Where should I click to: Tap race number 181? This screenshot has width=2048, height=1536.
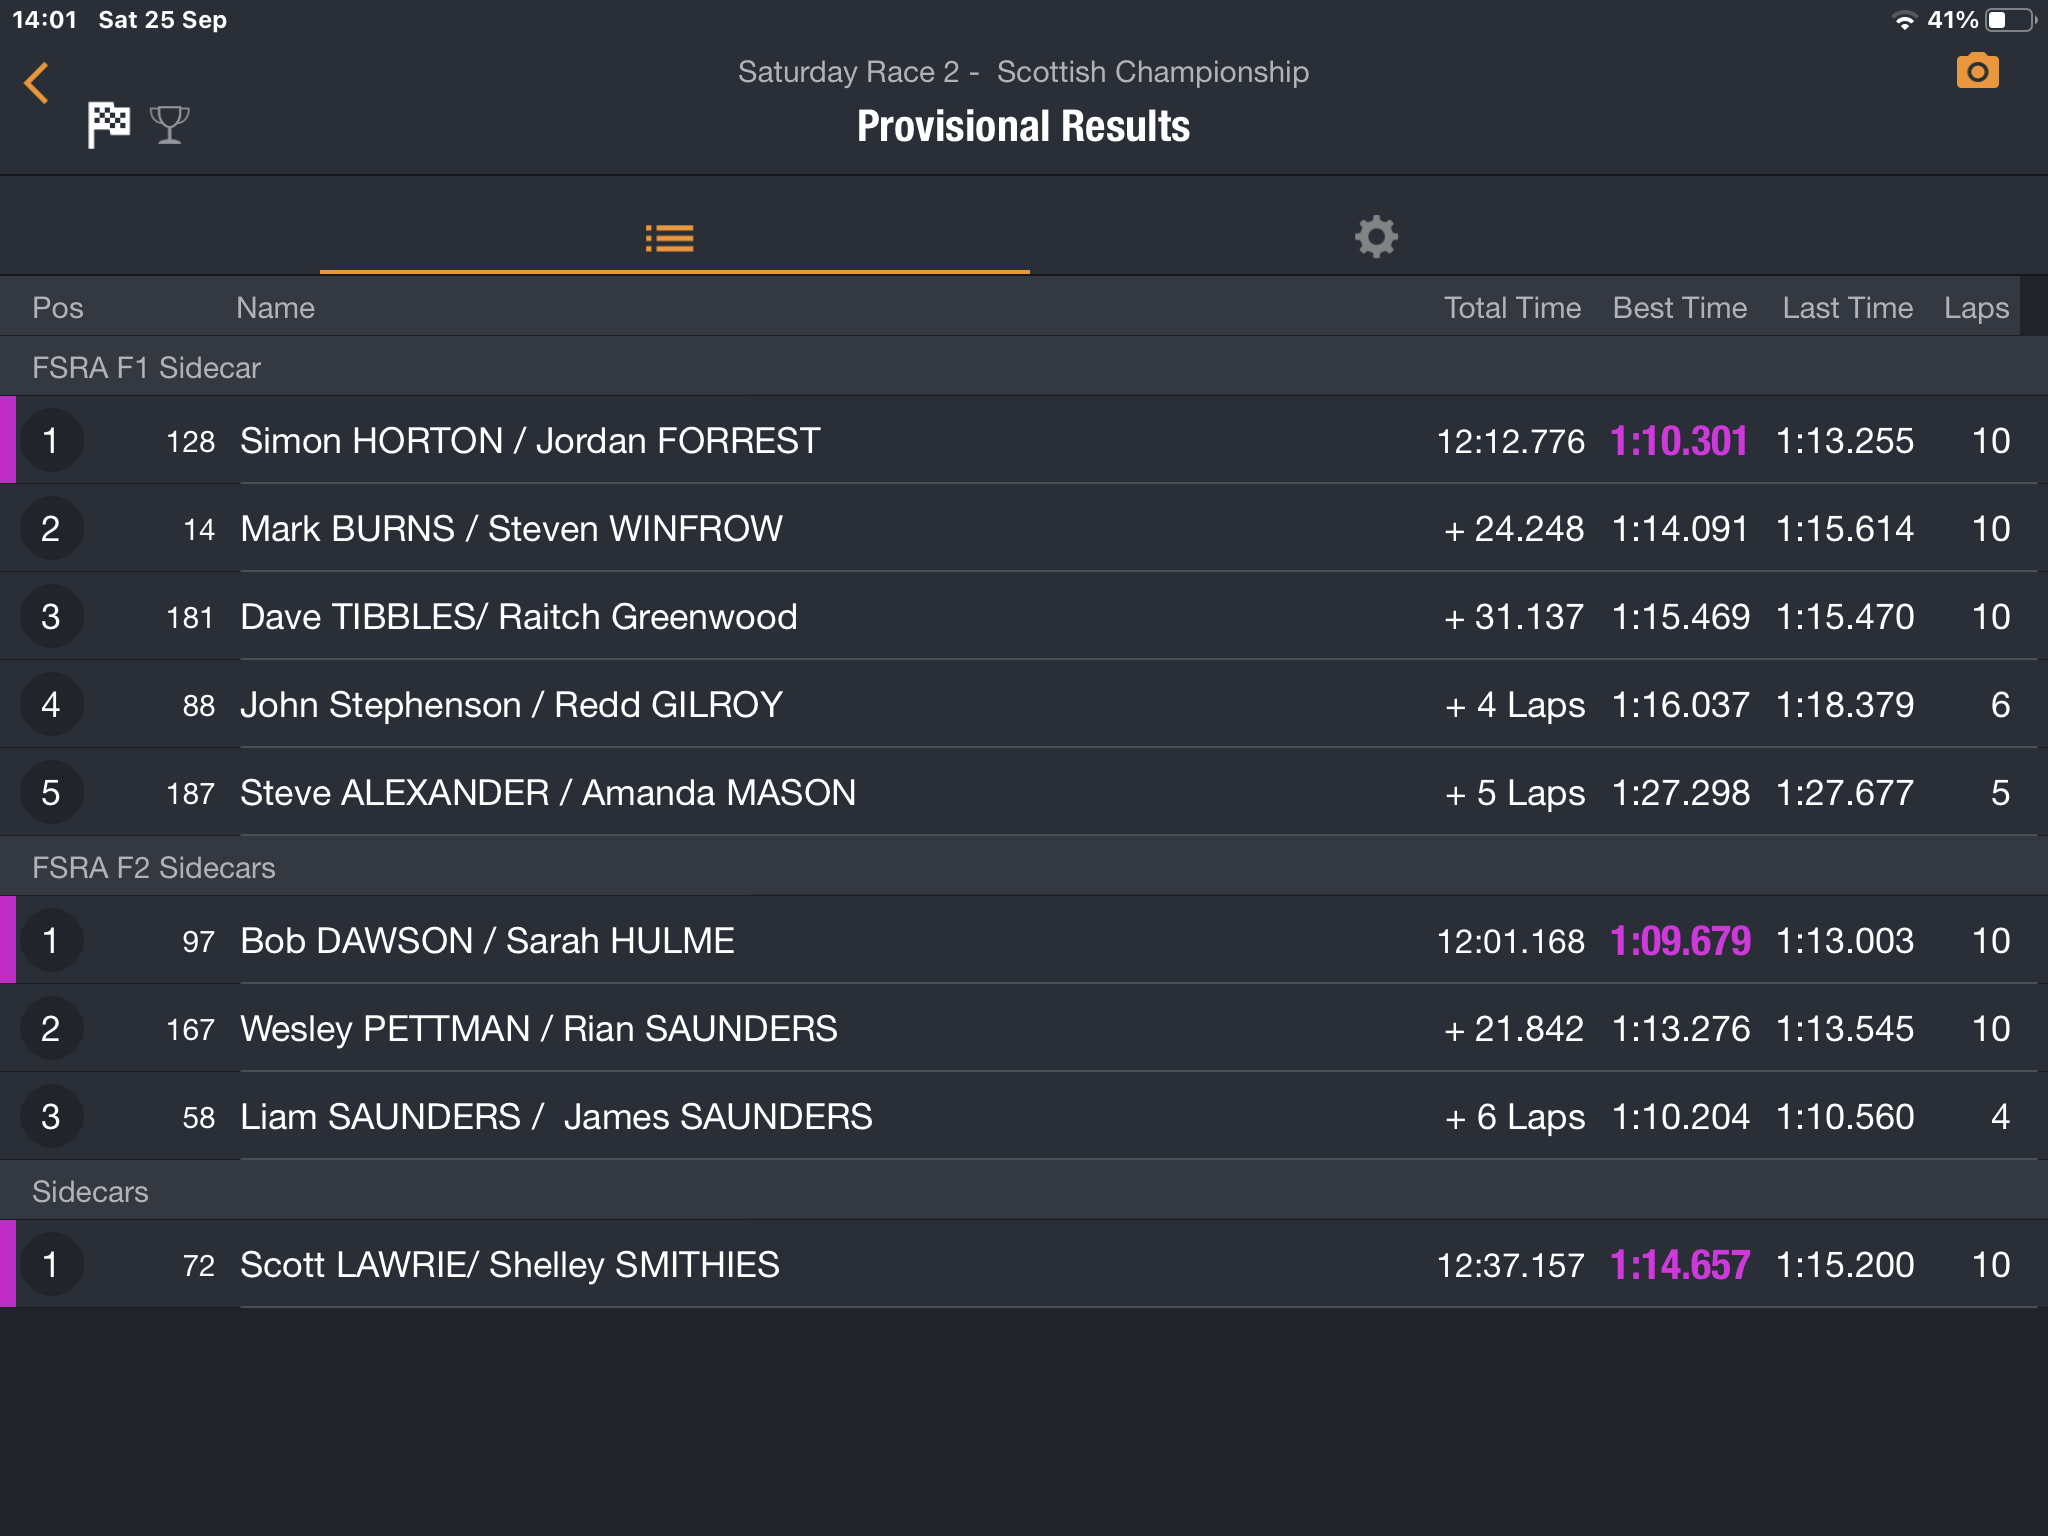pyautogui.click(x=190, y=618)
